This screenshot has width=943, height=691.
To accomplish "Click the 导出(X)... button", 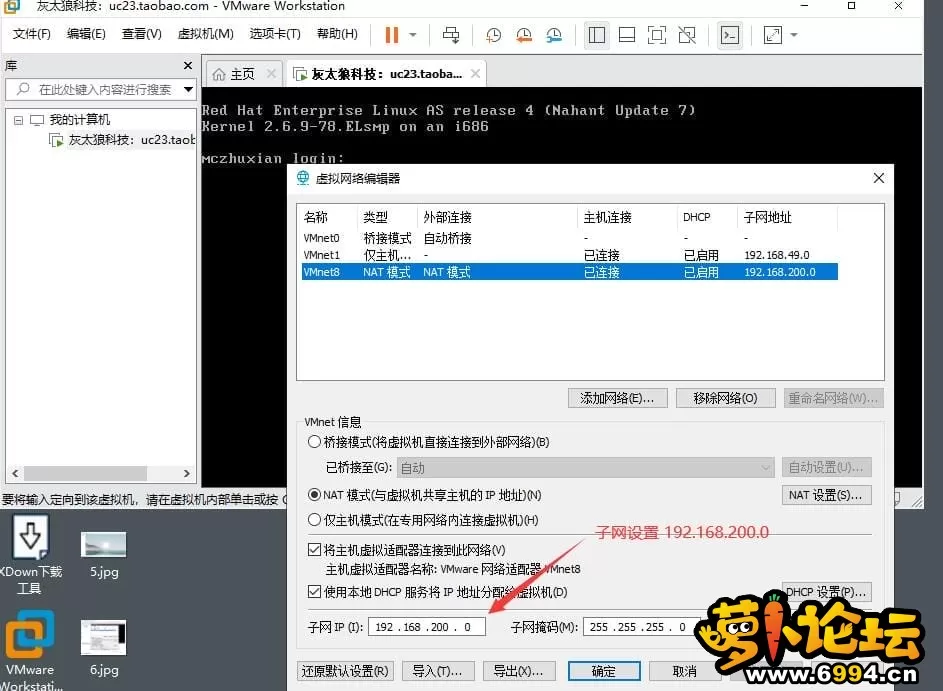I will (x=518, y=671).
